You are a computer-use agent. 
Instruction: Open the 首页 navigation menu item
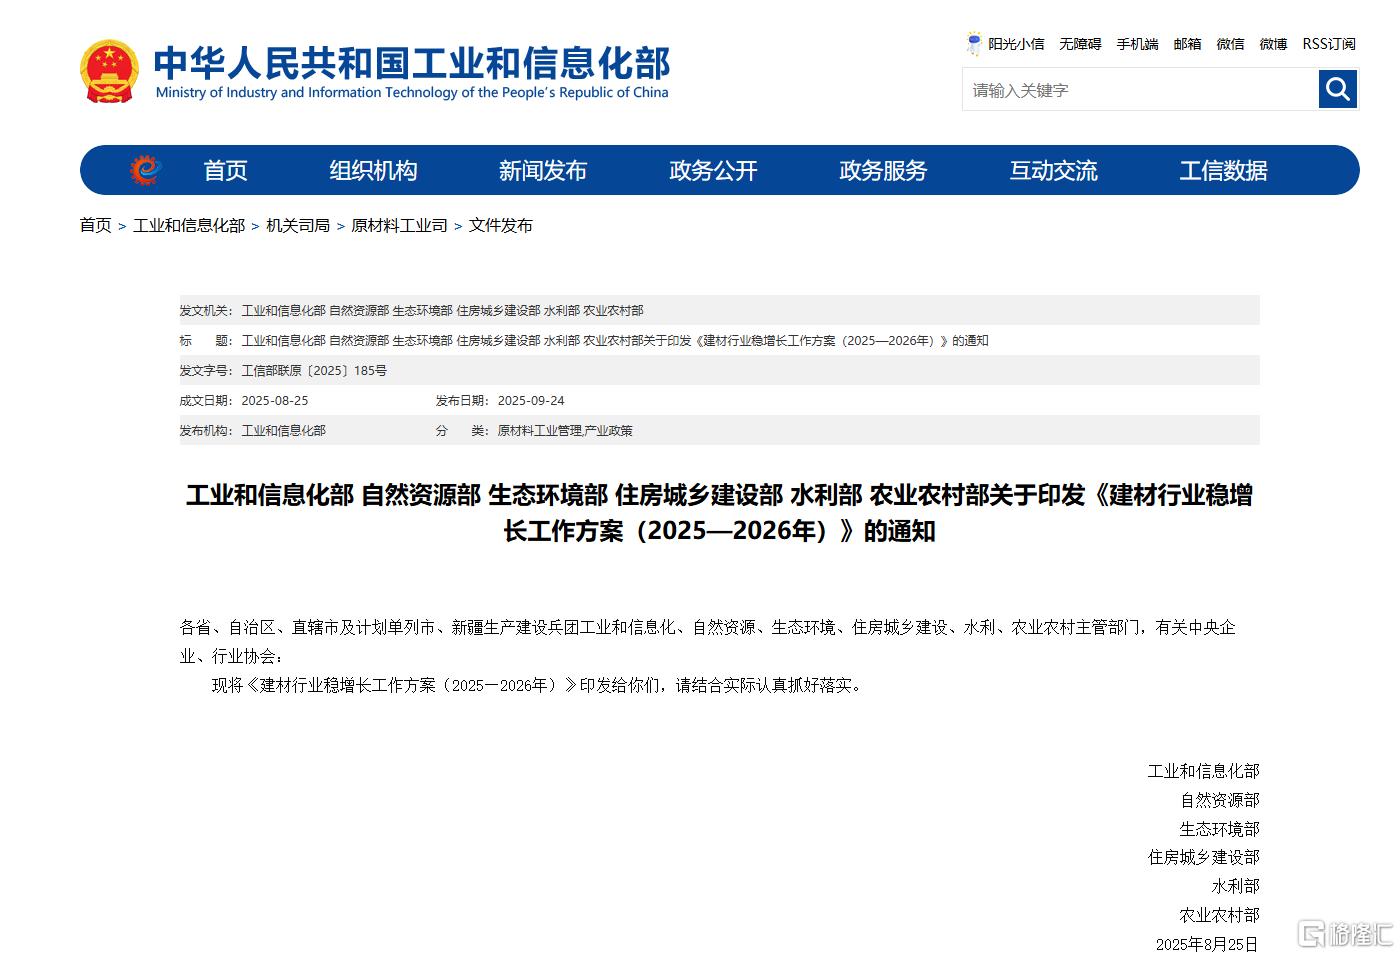coord(225,171)
